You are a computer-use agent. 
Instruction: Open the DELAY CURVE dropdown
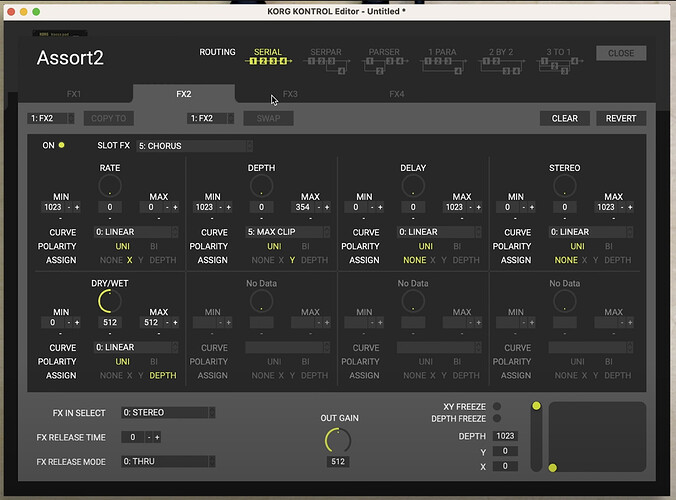439,232
